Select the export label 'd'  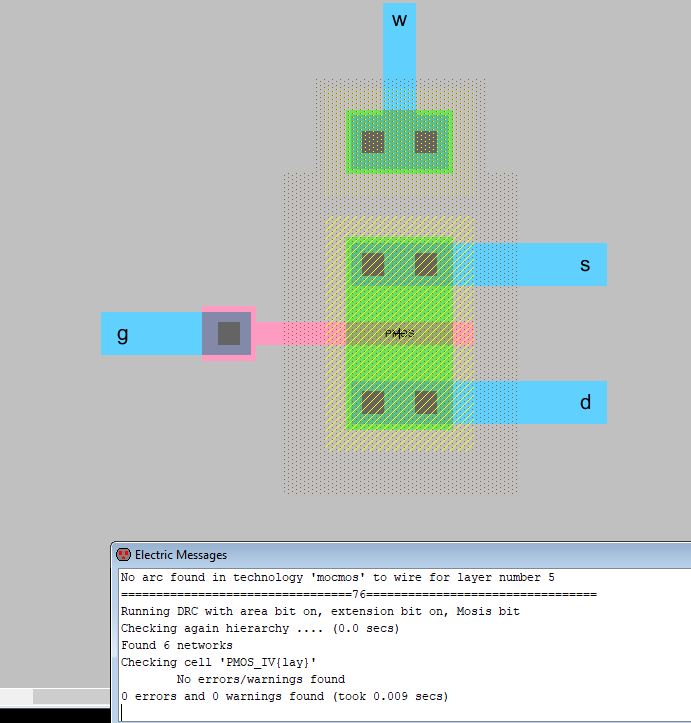click(585, 403)
